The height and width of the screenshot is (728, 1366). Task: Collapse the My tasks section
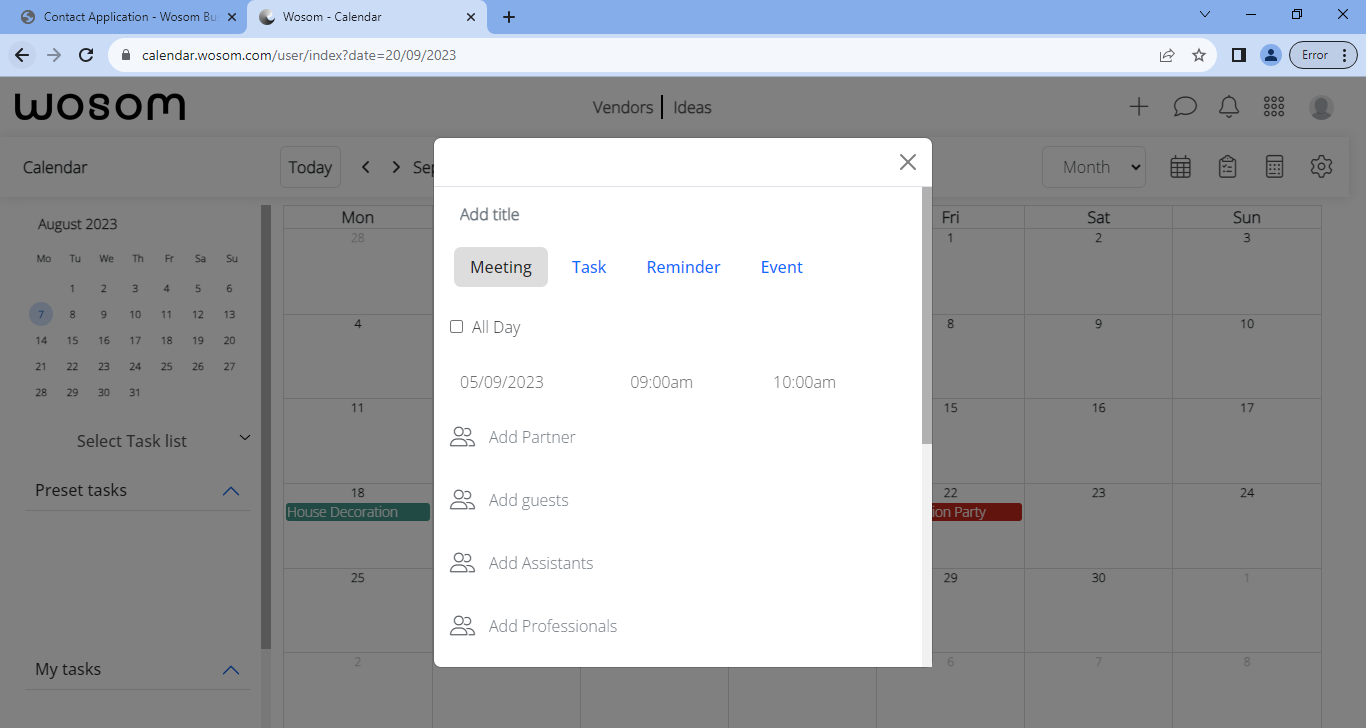(231, 670)
